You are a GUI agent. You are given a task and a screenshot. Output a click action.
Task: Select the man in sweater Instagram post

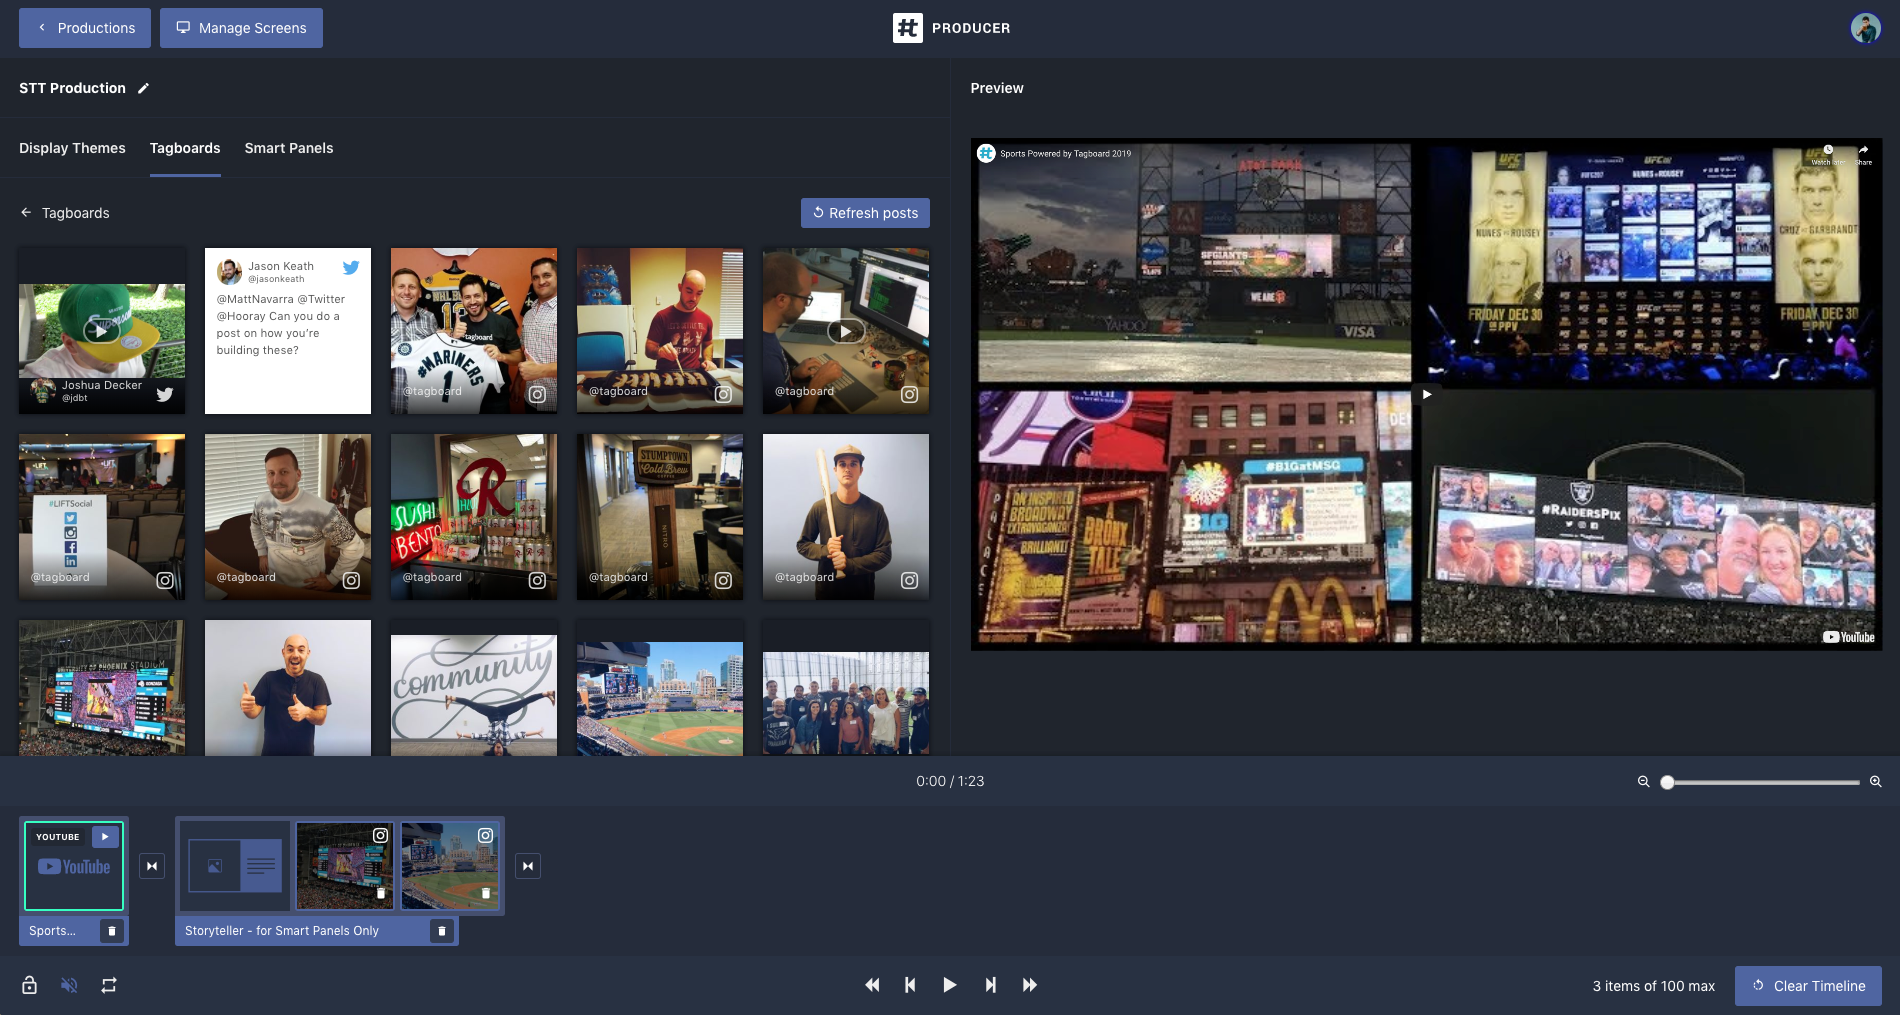click(288, 517)
